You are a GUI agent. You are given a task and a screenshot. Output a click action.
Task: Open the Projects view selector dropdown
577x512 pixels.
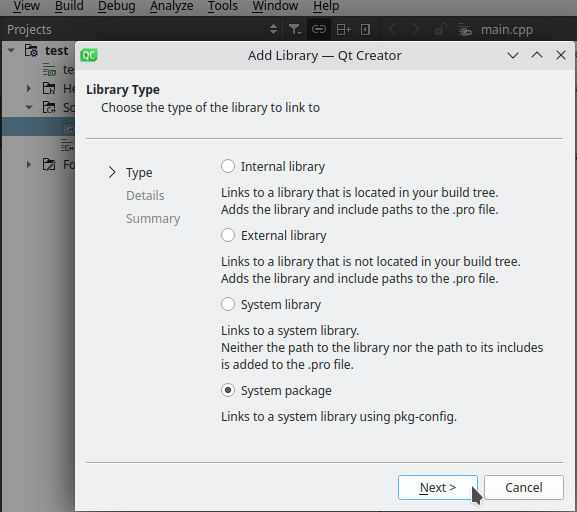click(x=273, y=29)
